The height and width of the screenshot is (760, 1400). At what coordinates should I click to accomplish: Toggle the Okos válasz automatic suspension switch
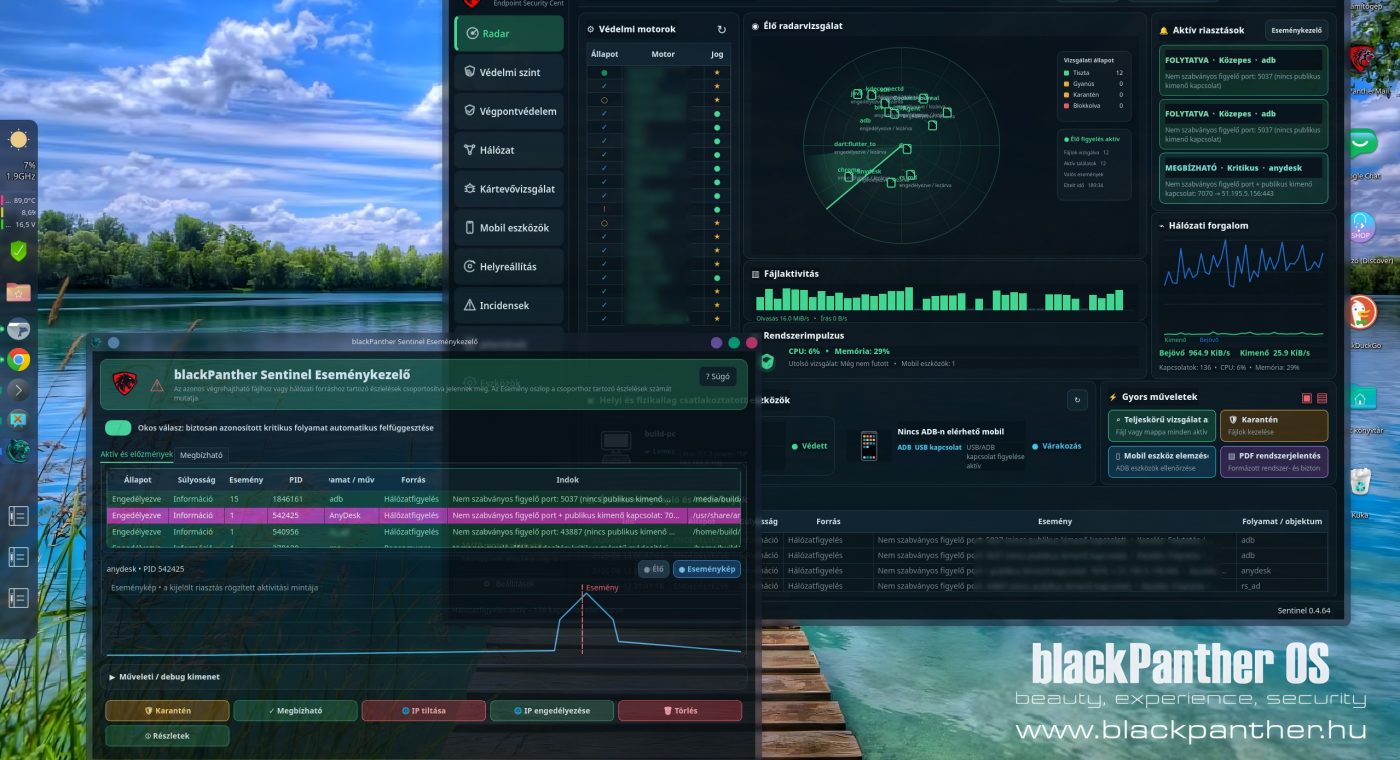tap(118, 428)
